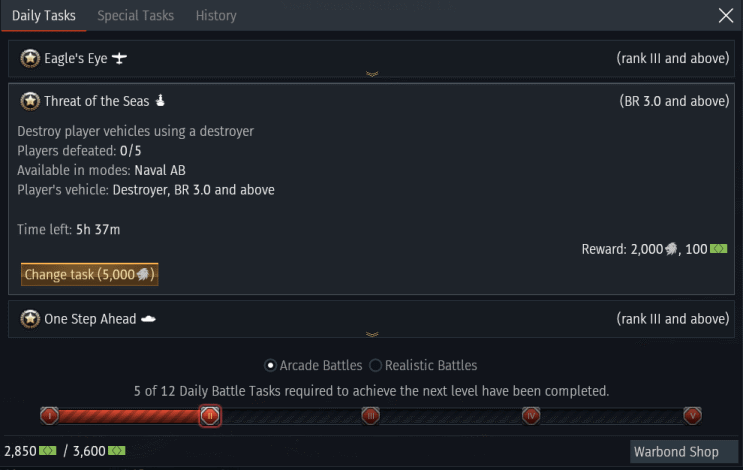Click level III marker on progress bar
This screenshot has width=743, height=470.
(370, 415)
